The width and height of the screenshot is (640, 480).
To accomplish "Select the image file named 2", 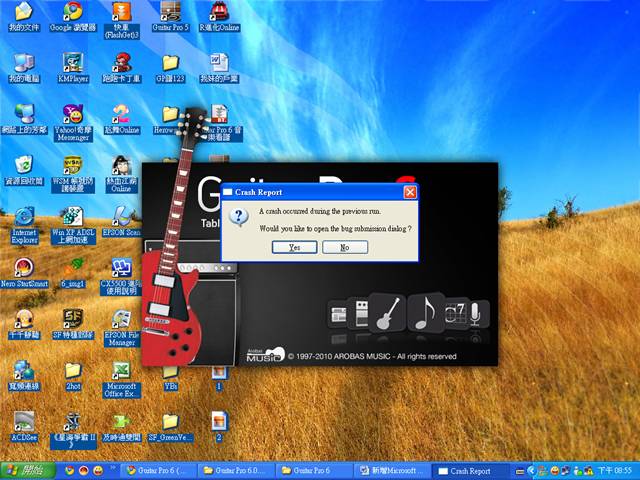I will [219, 427].
